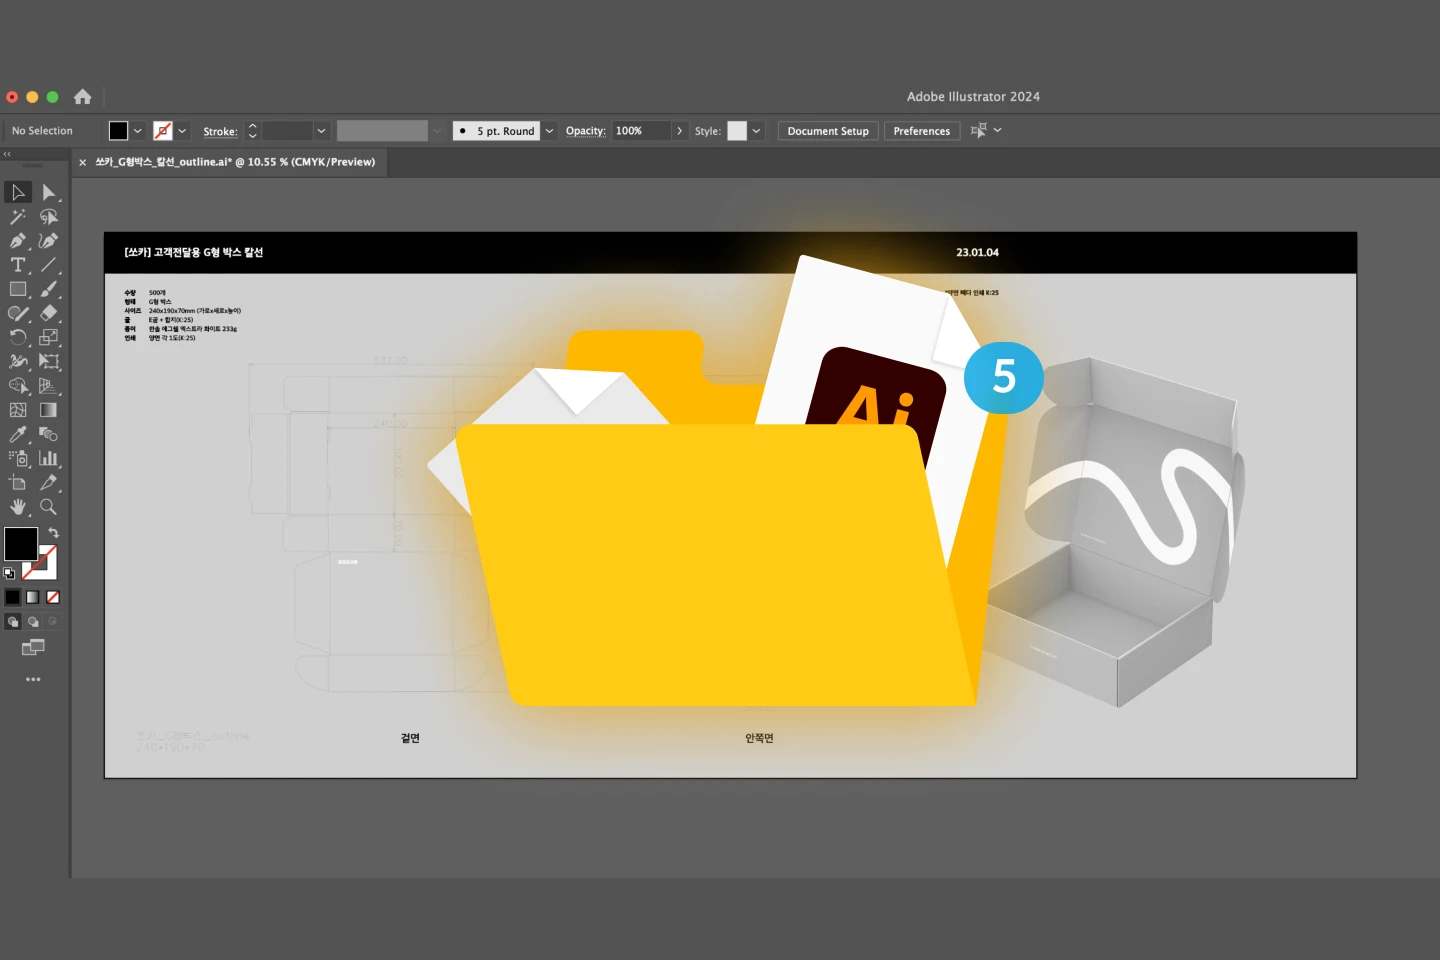Choose the Rectangle tool
Screen dimensions: 1440x960
coord(18,289)
